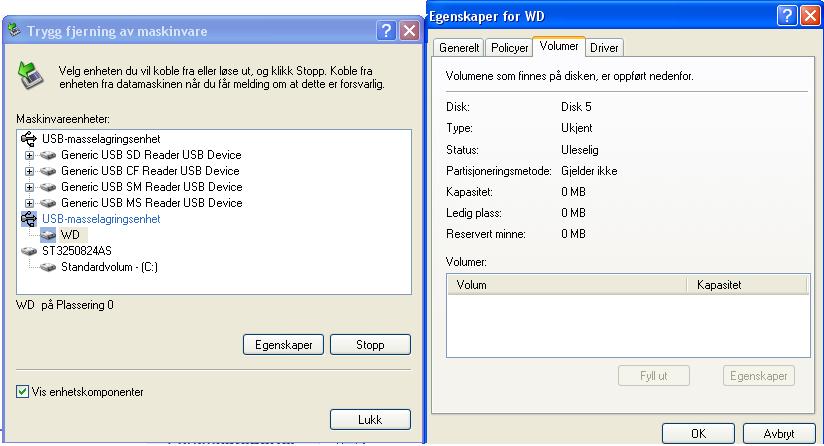Click the 0 MB value beside Reservert minne
The width and height of the screenshot is (824, 446).
coord(573,234)
